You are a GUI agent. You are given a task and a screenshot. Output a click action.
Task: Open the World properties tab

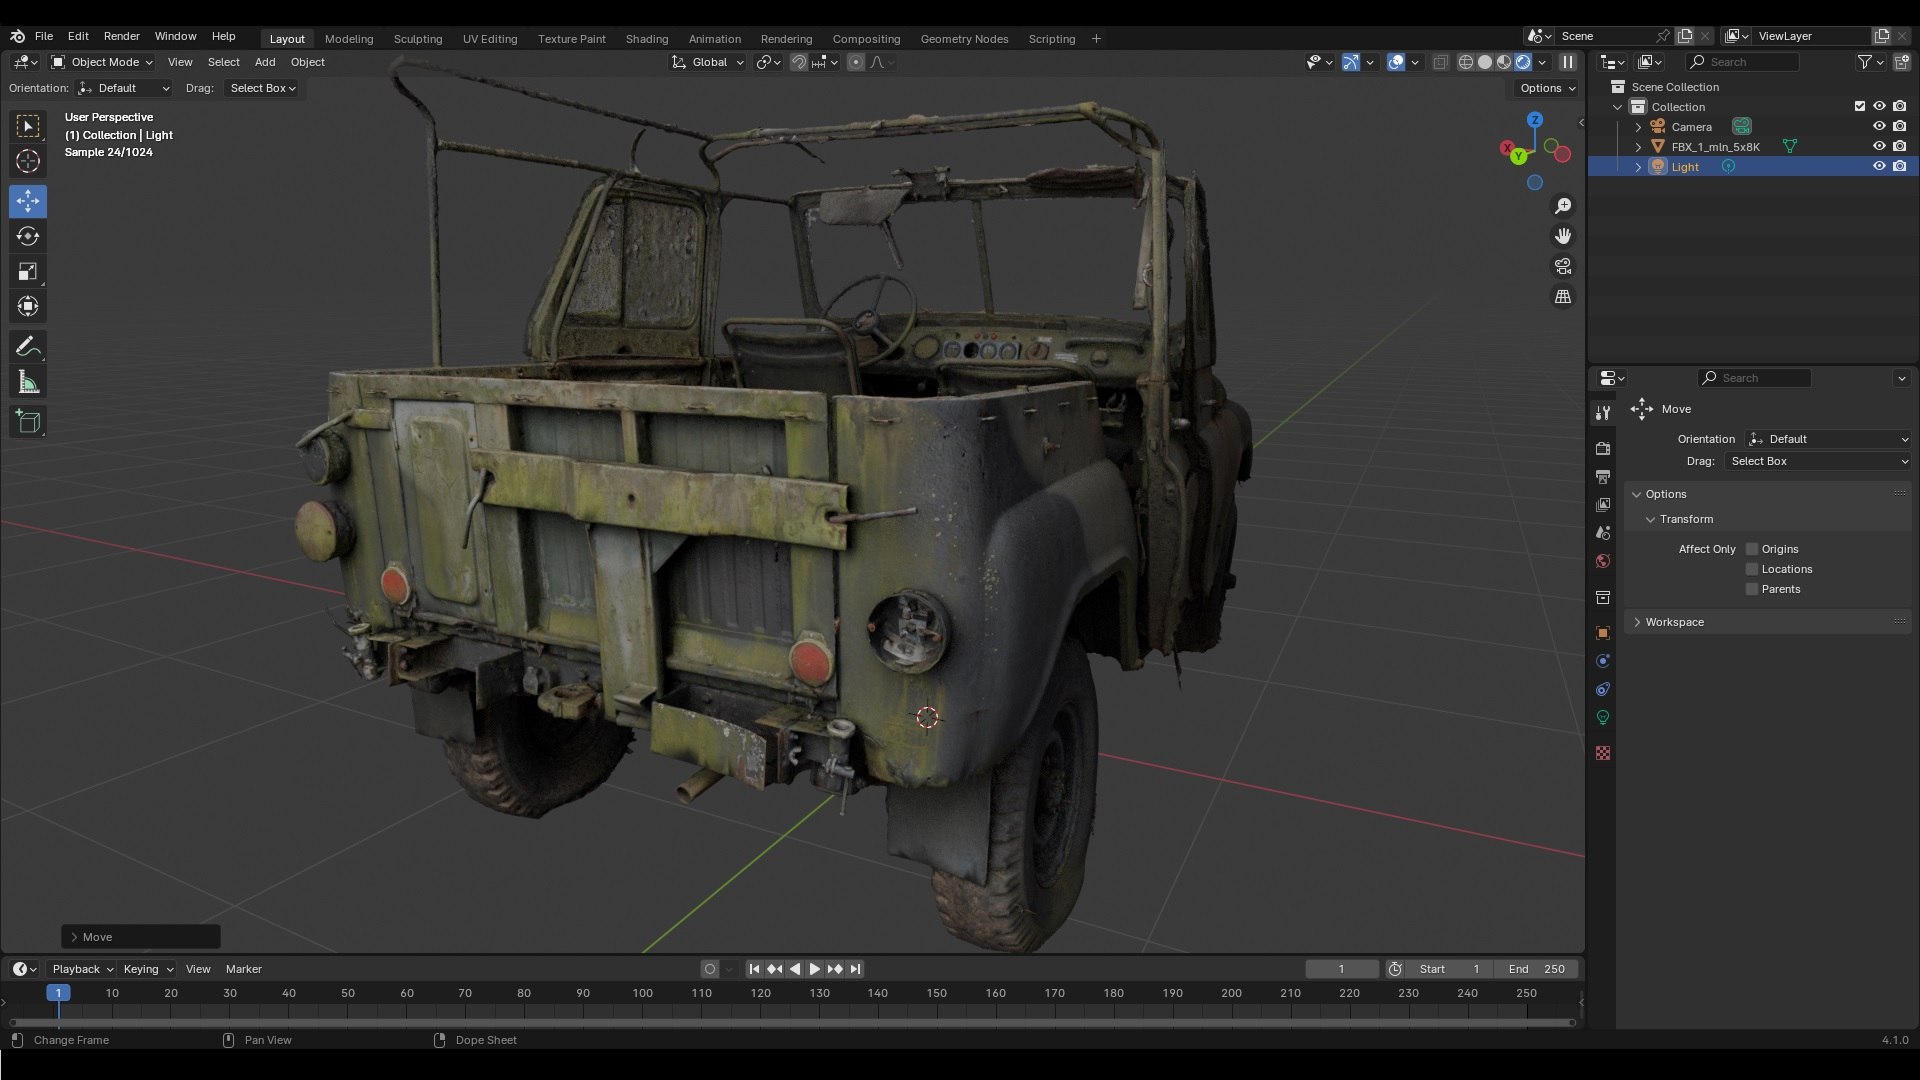1603,561
